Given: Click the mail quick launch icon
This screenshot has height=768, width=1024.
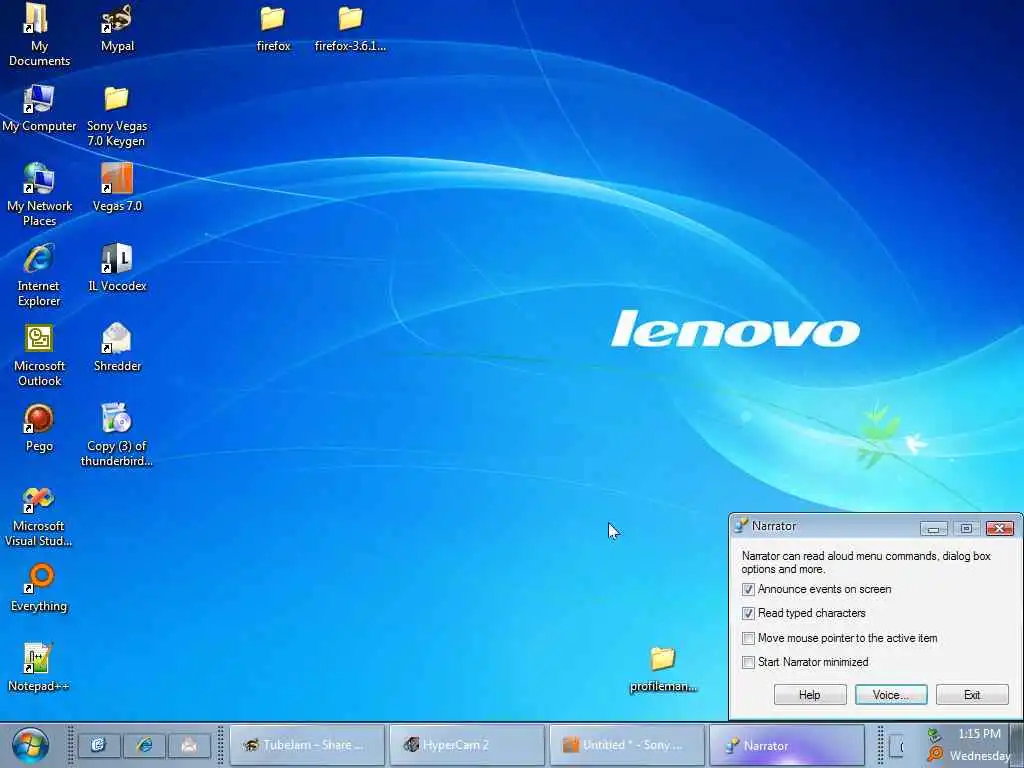Looking at the screenshot, I should coord(189,745).
